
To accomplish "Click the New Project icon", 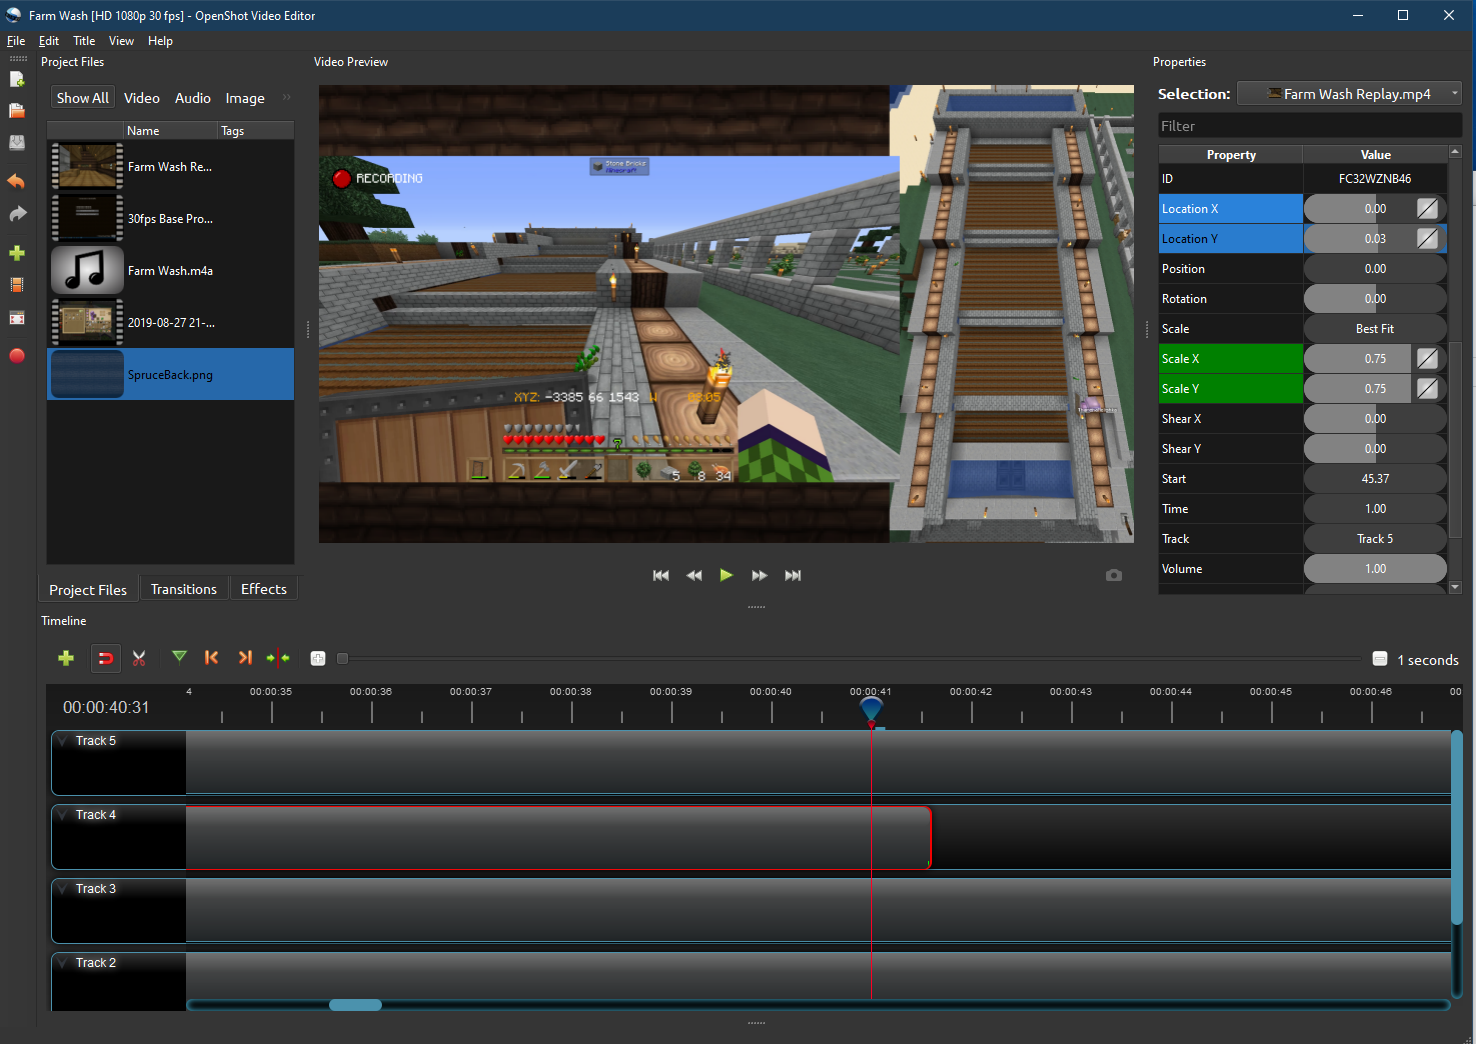I will [17, 79].
